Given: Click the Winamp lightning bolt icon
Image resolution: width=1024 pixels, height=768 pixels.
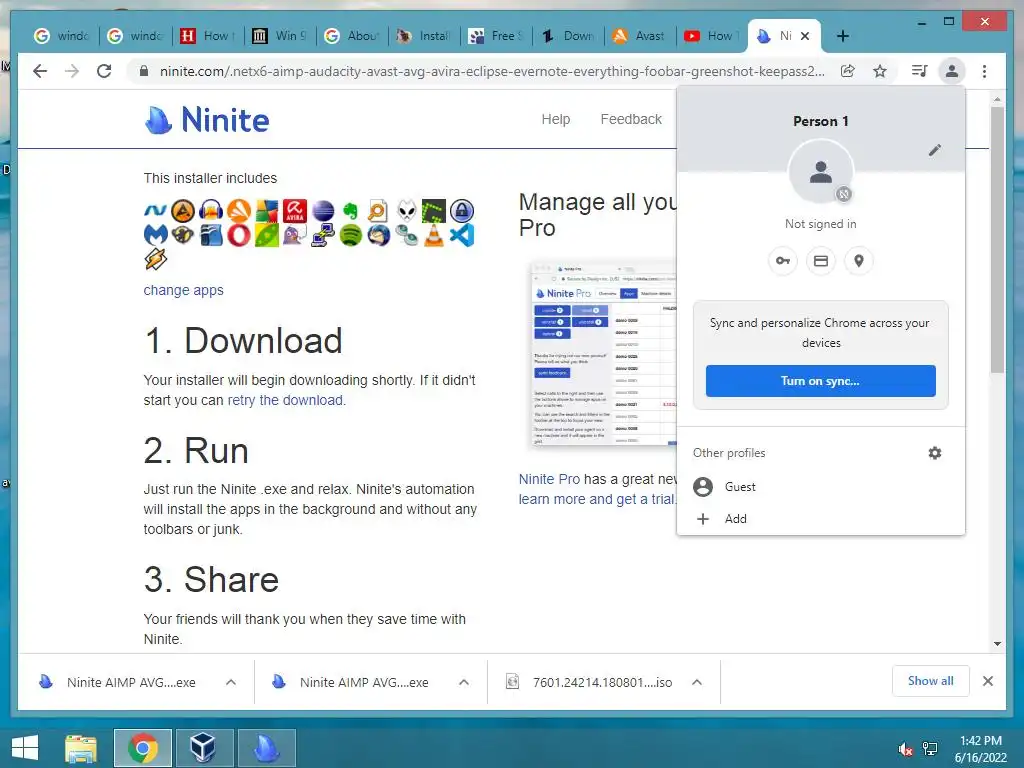Looking at the screenshot, I should [x=155, y=259].
